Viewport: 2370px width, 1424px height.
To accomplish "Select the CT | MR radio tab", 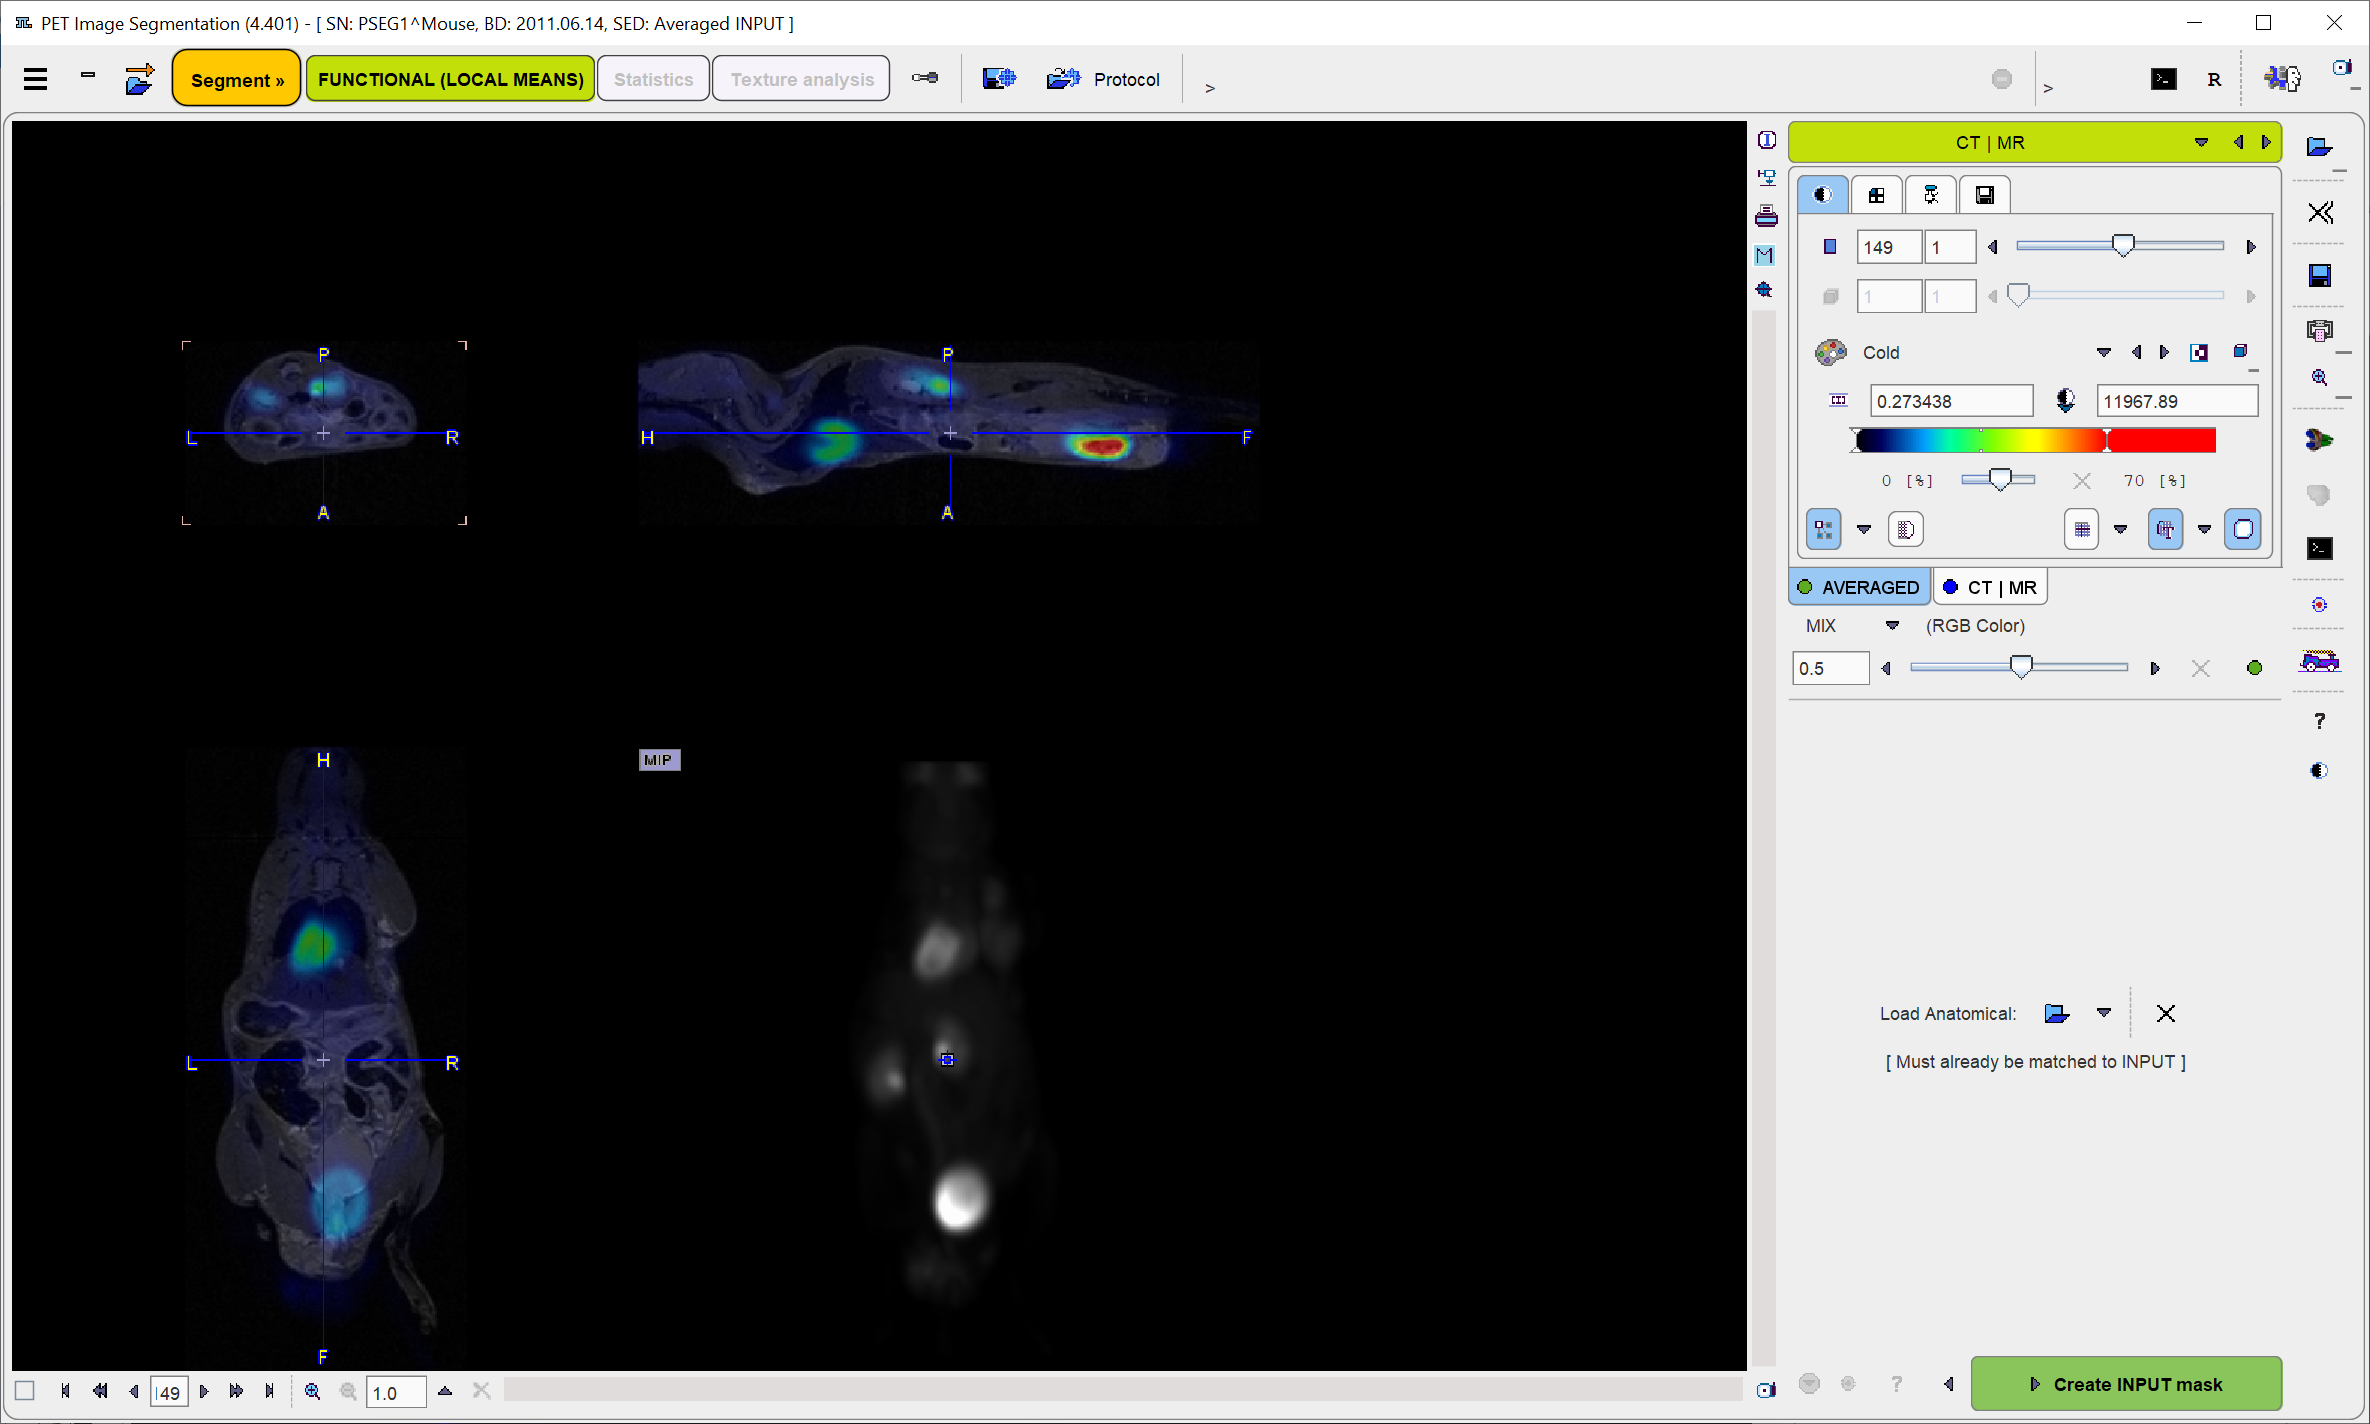I will pos(1990,587).
